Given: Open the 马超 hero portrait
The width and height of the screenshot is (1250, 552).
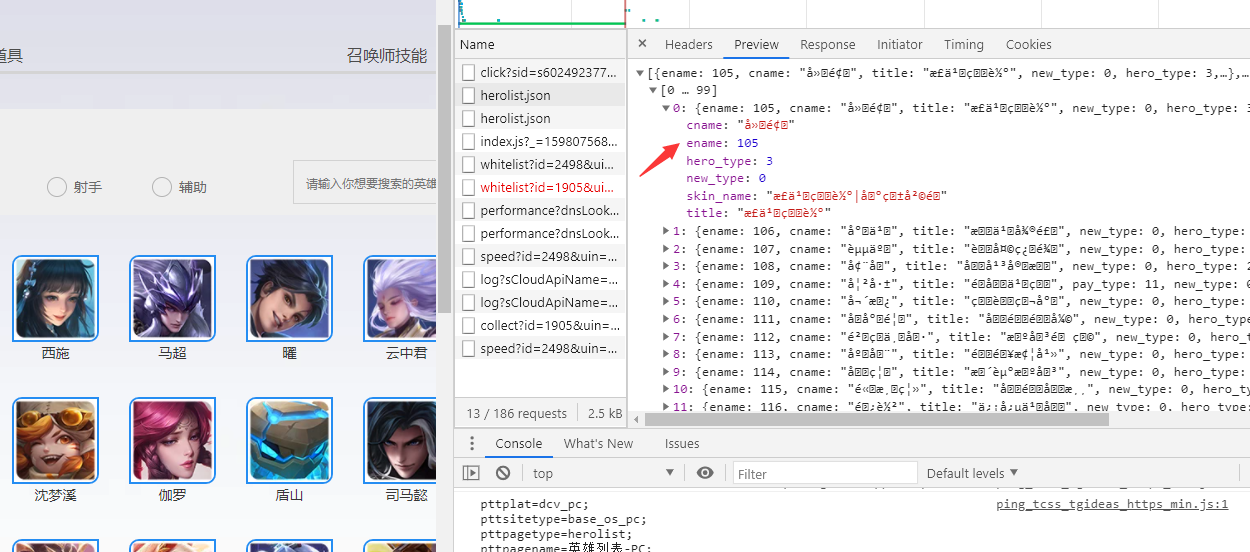Looking at the screenshot, I should 173,298.
